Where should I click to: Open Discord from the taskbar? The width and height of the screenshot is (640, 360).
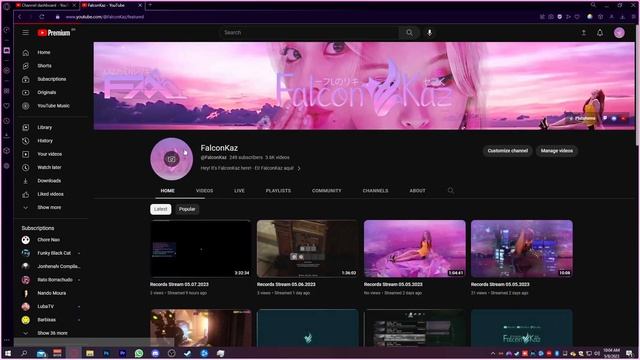[155, 353]
